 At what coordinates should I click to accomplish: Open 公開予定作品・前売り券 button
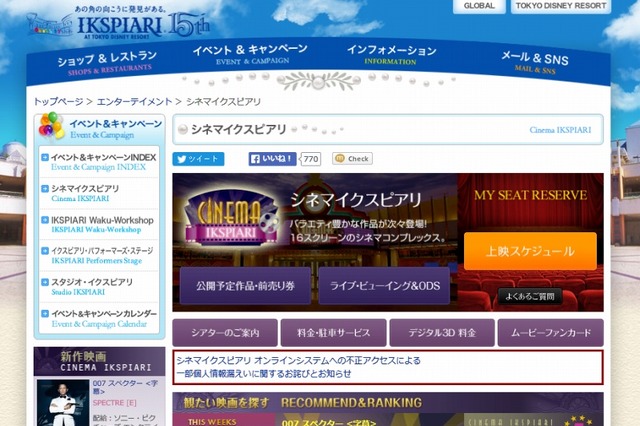(245, 286)
